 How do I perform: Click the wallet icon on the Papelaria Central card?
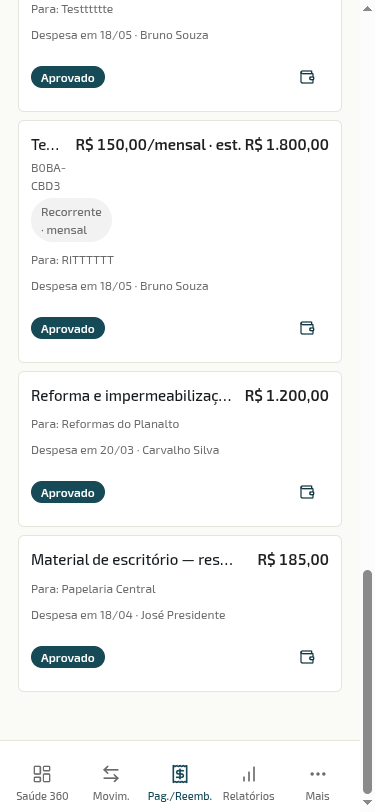[307, 657]
